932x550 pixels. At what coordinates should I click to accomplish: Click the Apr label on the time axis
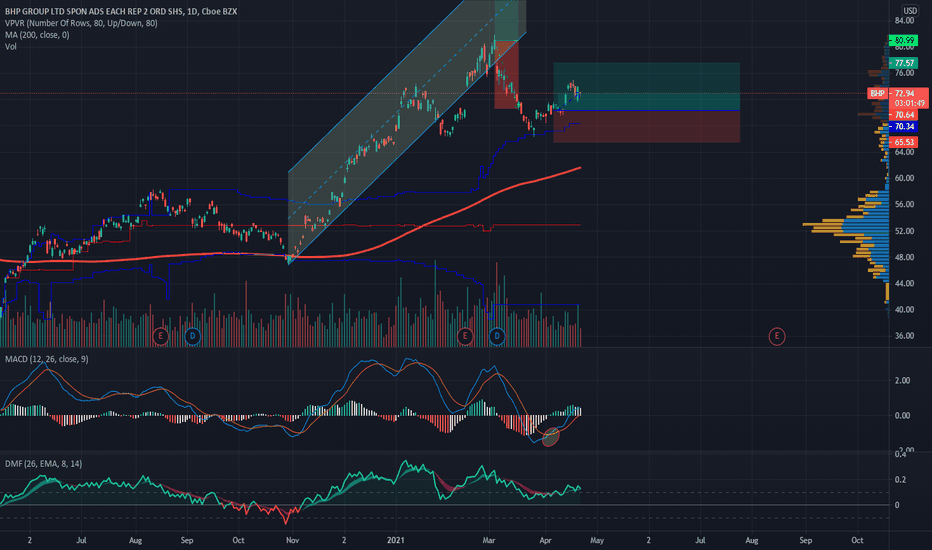pyautogui.click(x=545, y=540)
